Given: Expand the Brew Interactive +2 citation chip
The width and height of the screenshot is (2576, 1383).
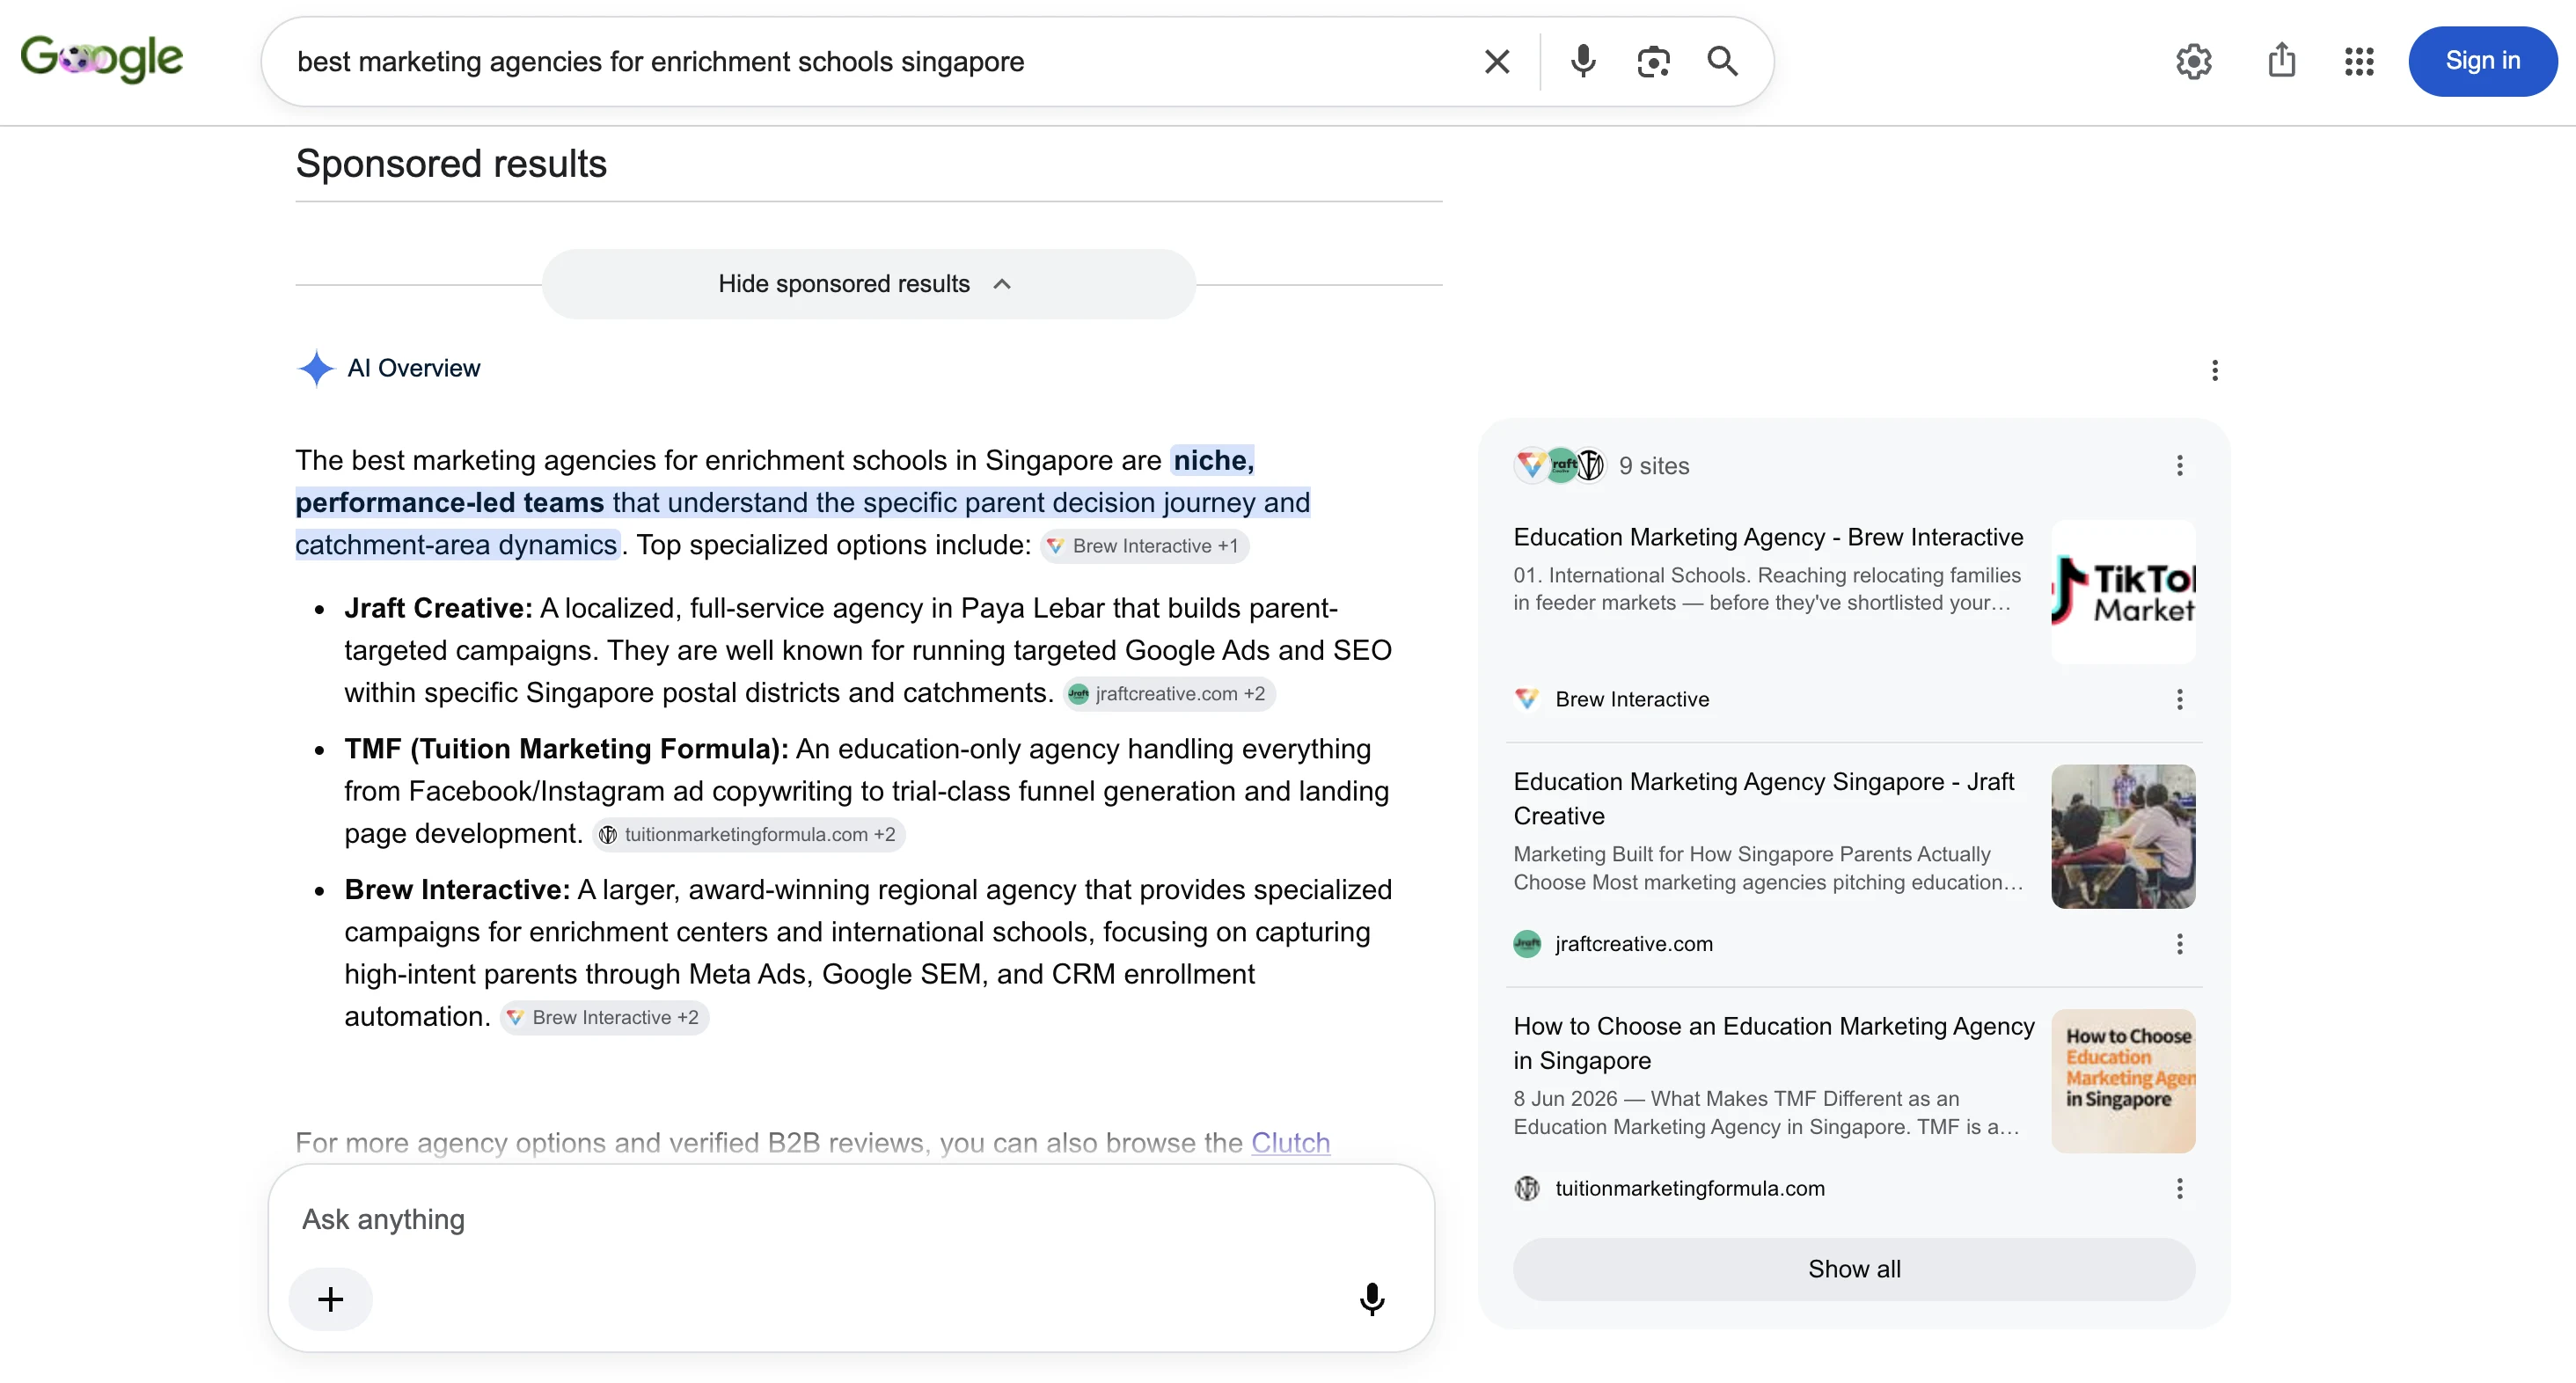Looking at the screenshot, I should pyautogui.click(x=604, y=1018).
